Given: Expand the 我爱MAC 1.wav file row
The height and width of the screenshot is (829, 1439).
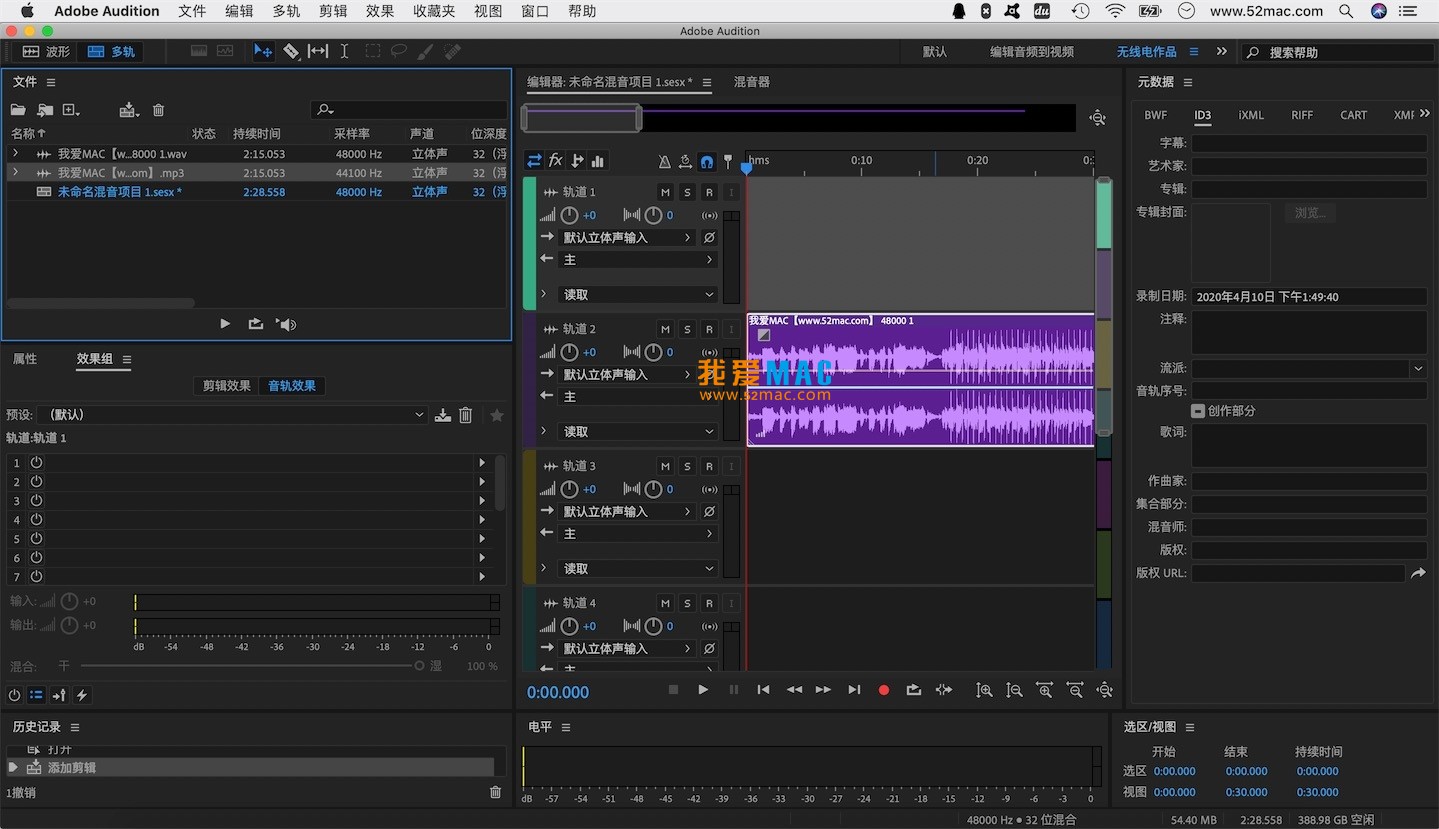Looking at the screenshot, I should click(x=15, y=154).
